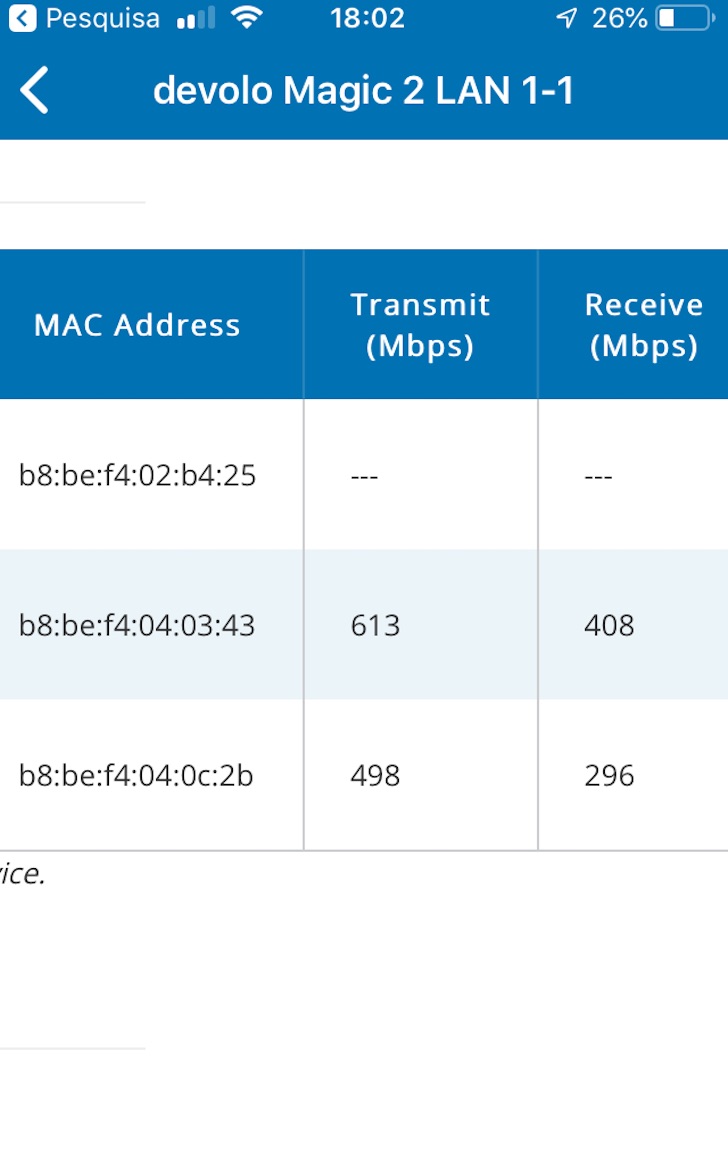Tap the Pesquisa return link text
This screenshot has width=728, height=1176.
coord(102,18)
